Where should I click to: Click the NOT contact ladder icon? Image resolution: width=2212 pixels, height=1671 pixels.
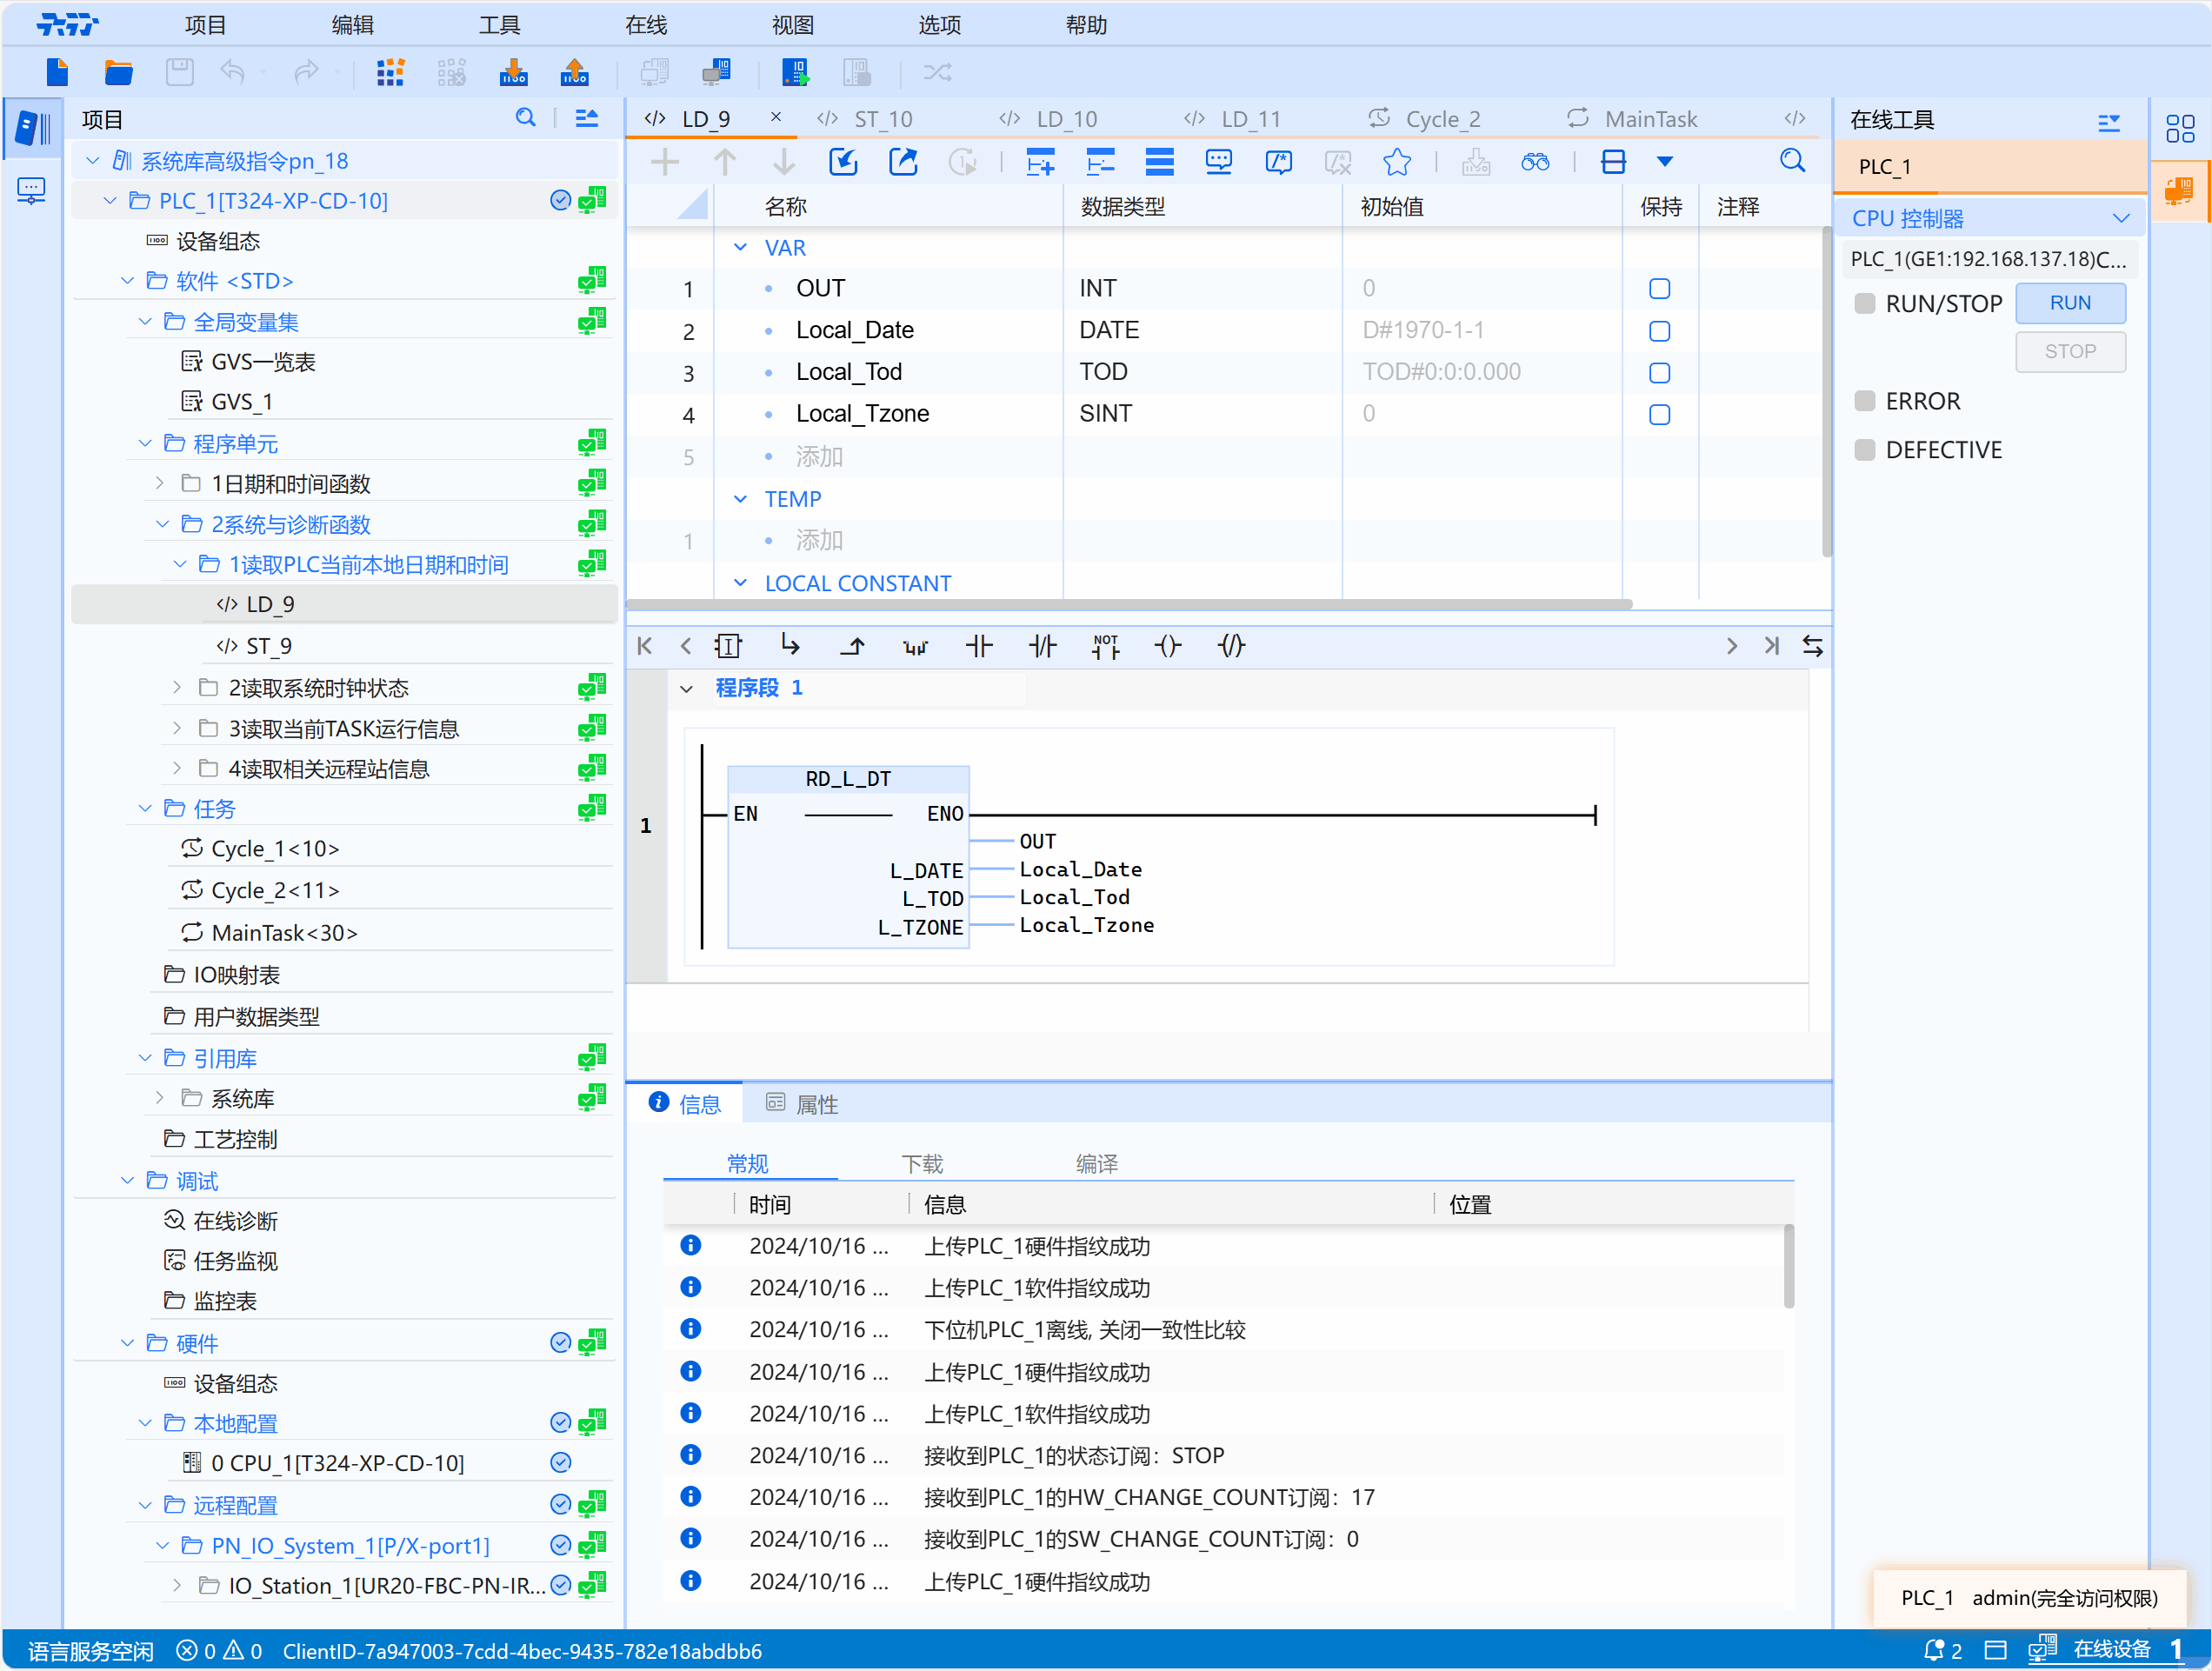(1105, 647)
